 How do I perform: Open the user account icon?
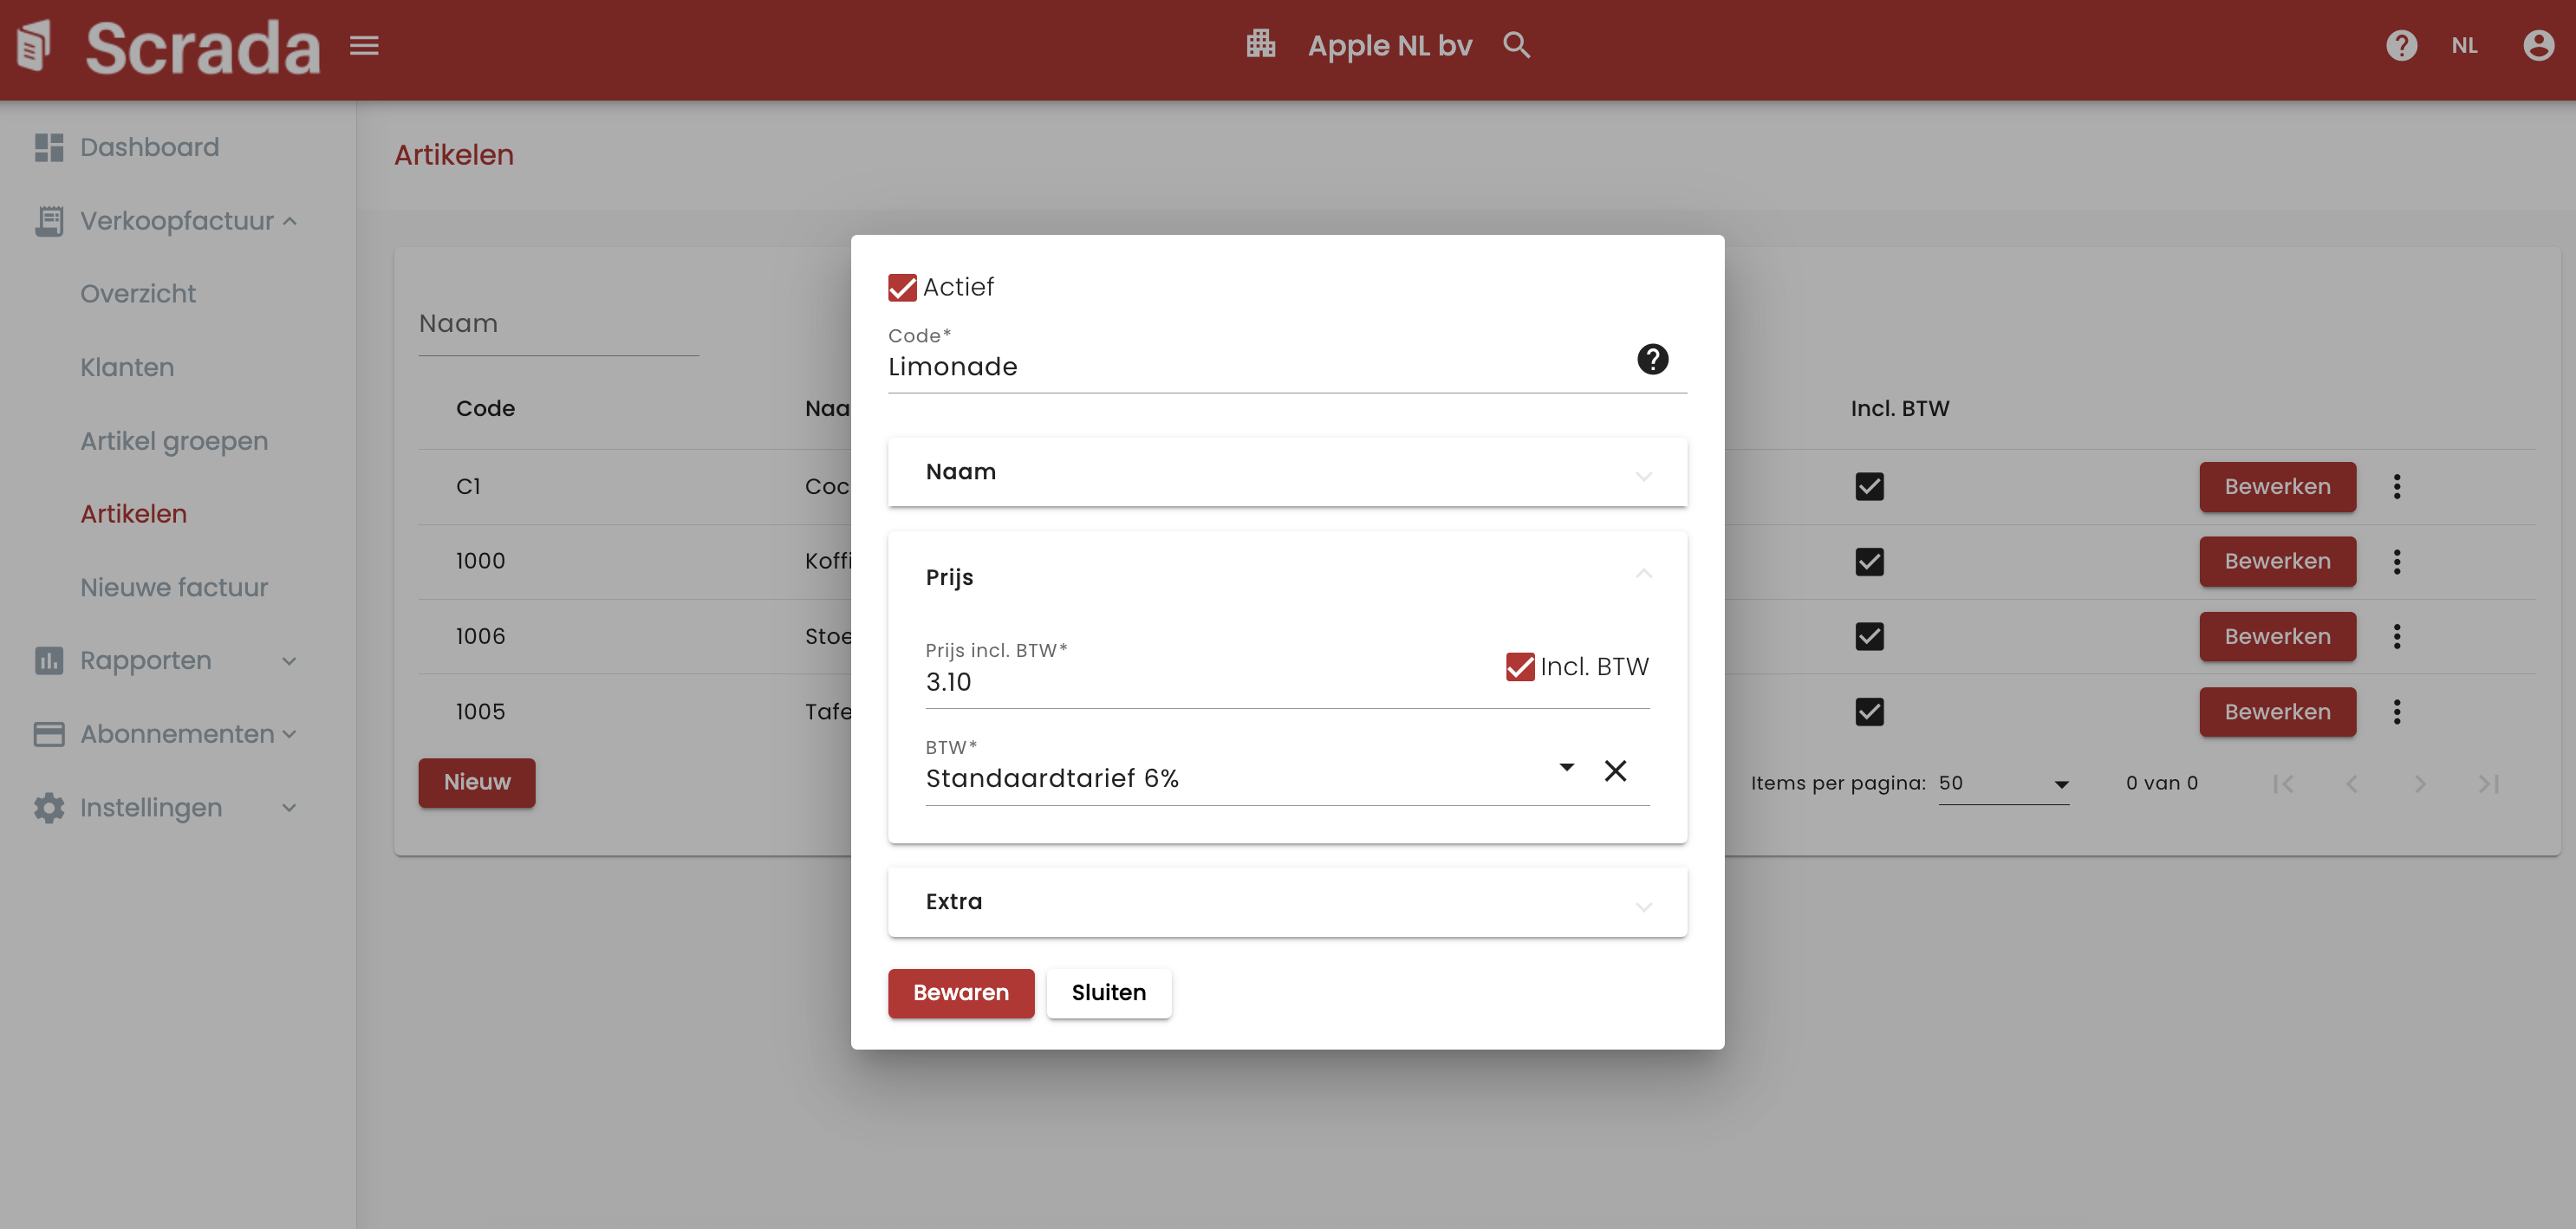(2538, 46)
